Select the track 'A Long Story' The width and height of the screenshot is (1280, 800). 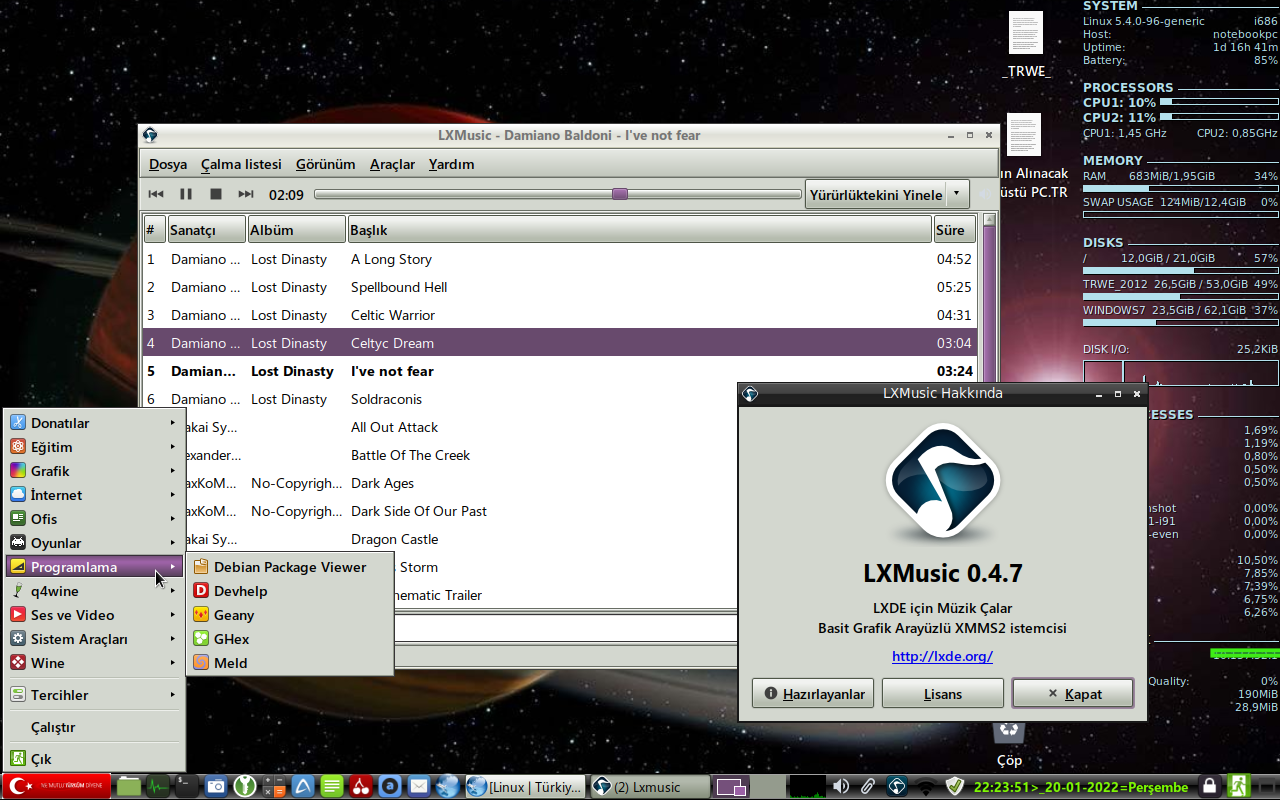560,259
